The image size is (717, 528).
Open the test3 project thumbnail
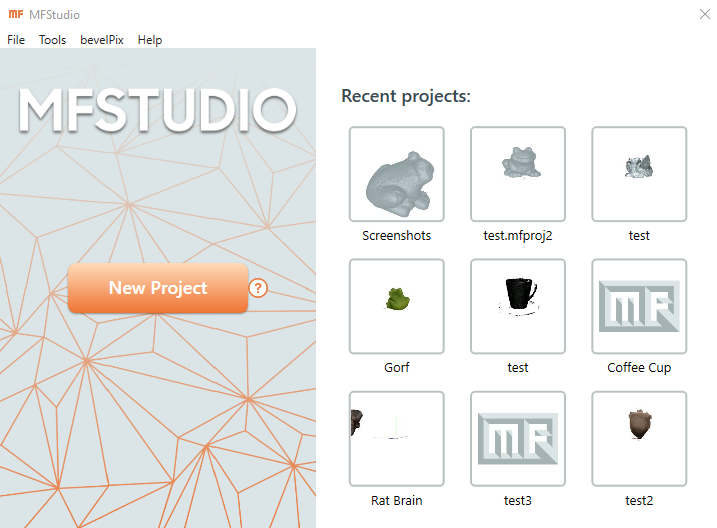[518, 439]
